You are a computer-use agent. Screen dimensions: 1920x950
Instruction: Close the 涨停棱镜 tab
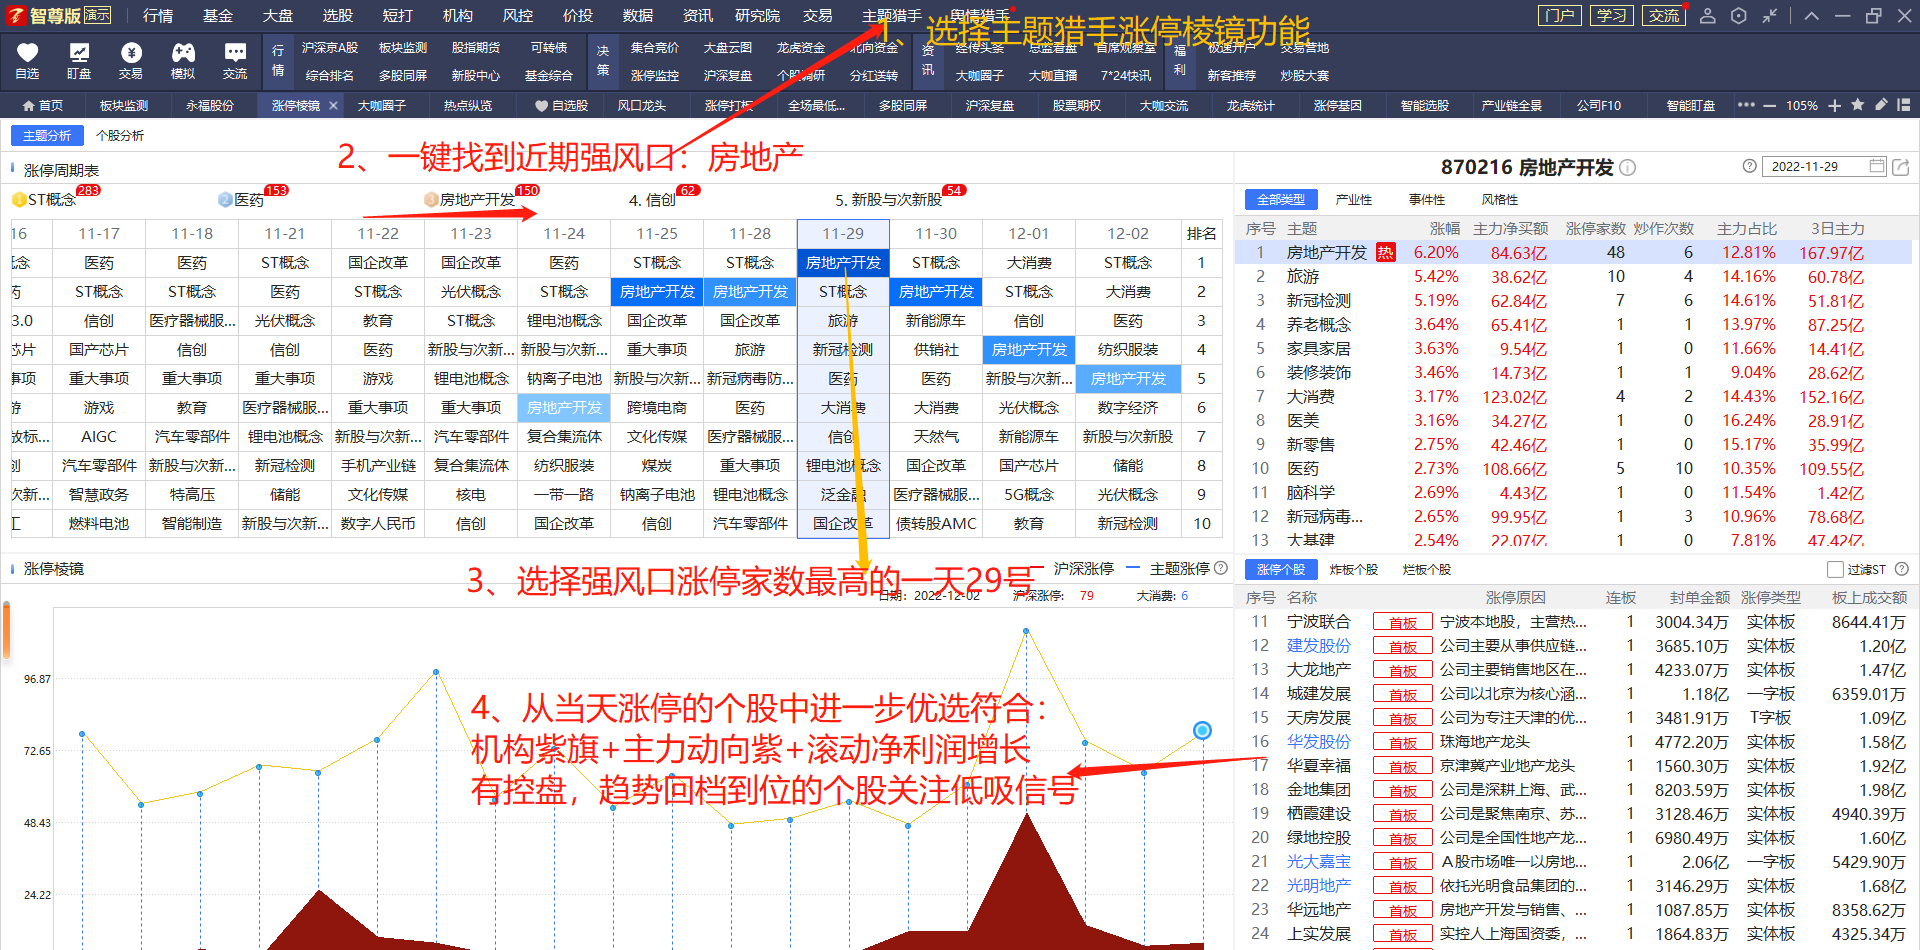coord(333,105)
